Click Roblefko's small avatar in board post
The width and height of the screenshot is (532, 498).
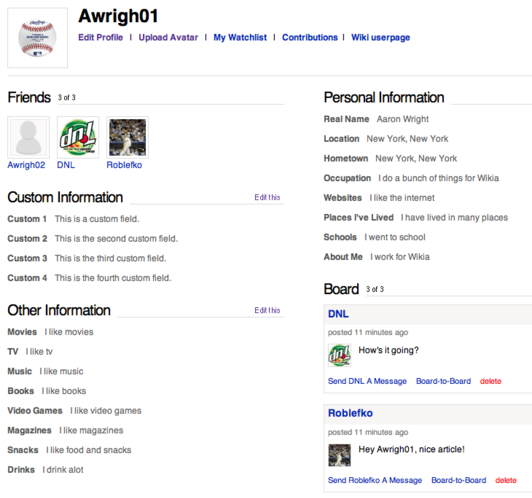340,455
